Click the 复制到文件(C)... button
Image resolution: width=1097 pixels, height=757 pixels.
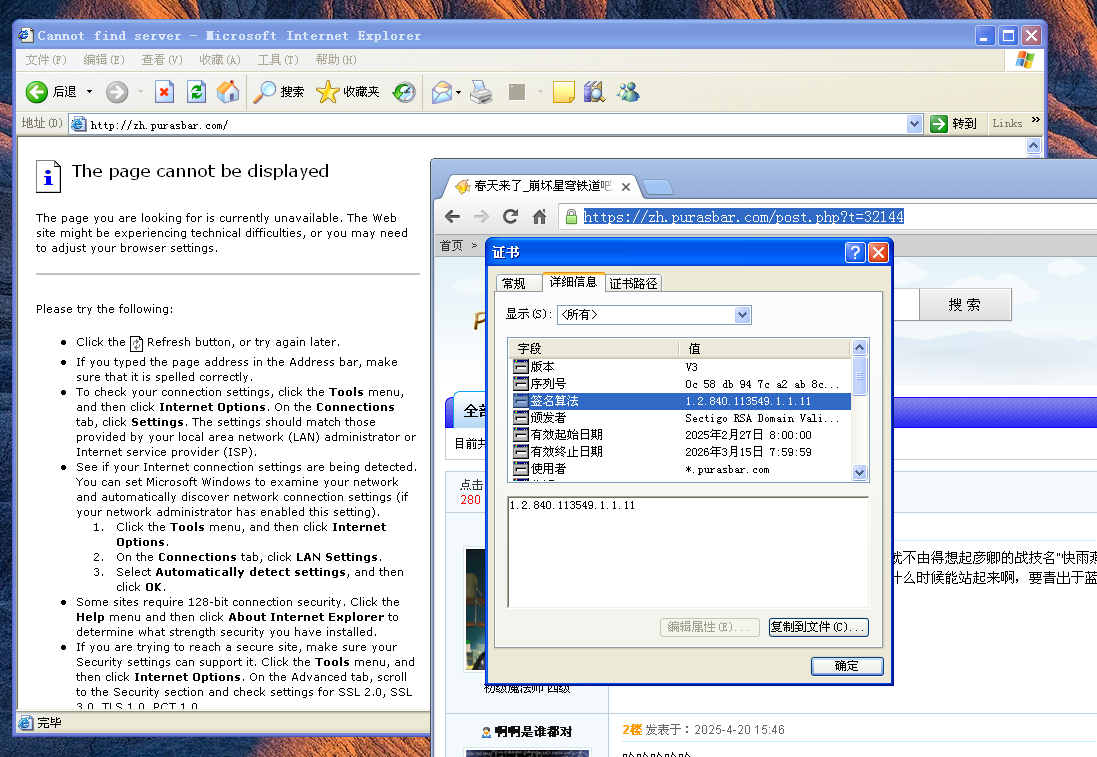tap(819, 627)
